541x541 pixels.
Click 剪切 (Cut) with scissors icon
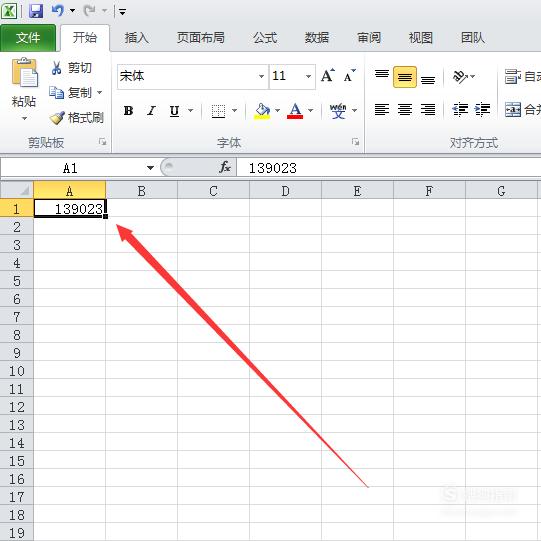click(71, 68)
